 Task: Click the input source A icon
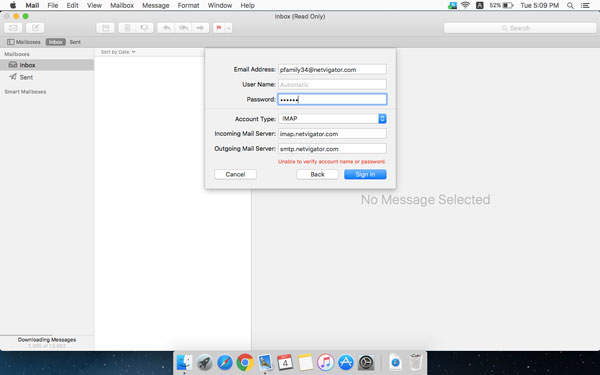click(479, 5)
